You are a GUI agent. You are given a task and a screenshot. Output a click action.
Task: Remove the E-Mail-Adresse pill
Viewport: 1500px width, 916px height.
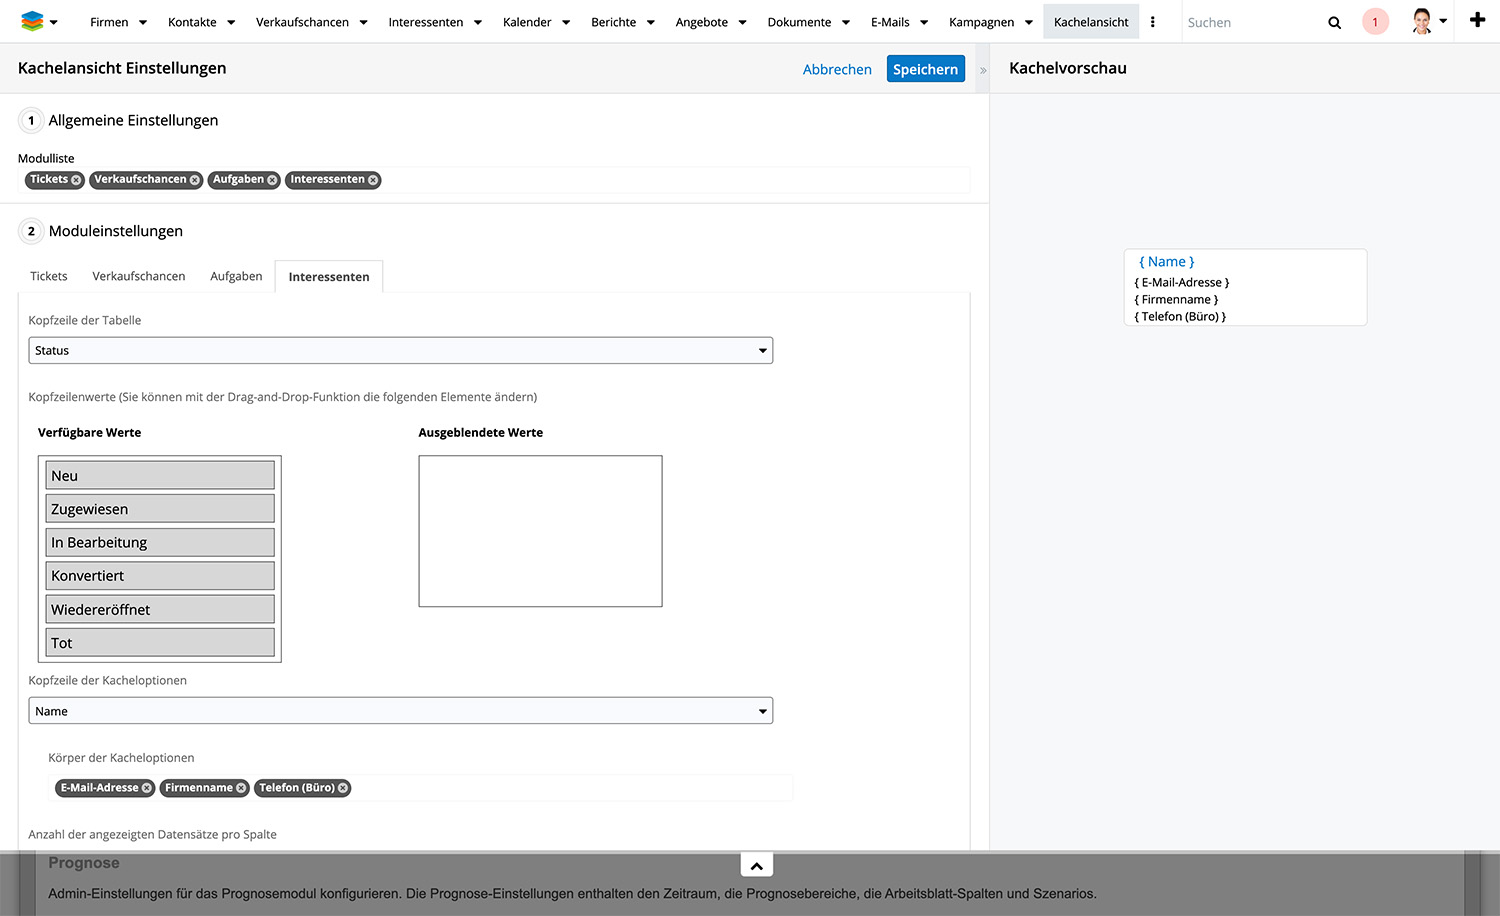click(147, 788)
